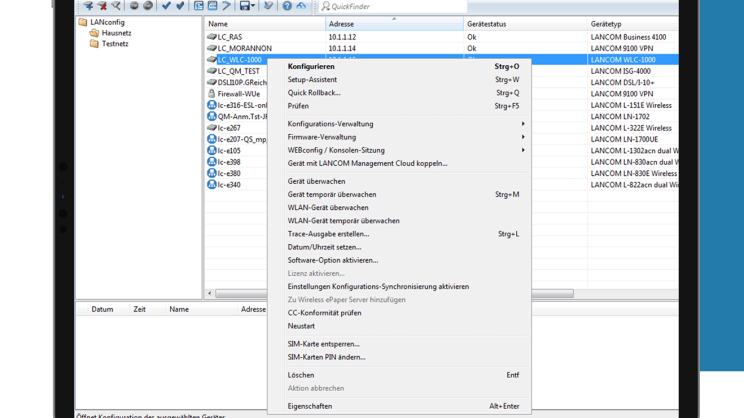Click the blue access point icon beside lc-e340

212,185
